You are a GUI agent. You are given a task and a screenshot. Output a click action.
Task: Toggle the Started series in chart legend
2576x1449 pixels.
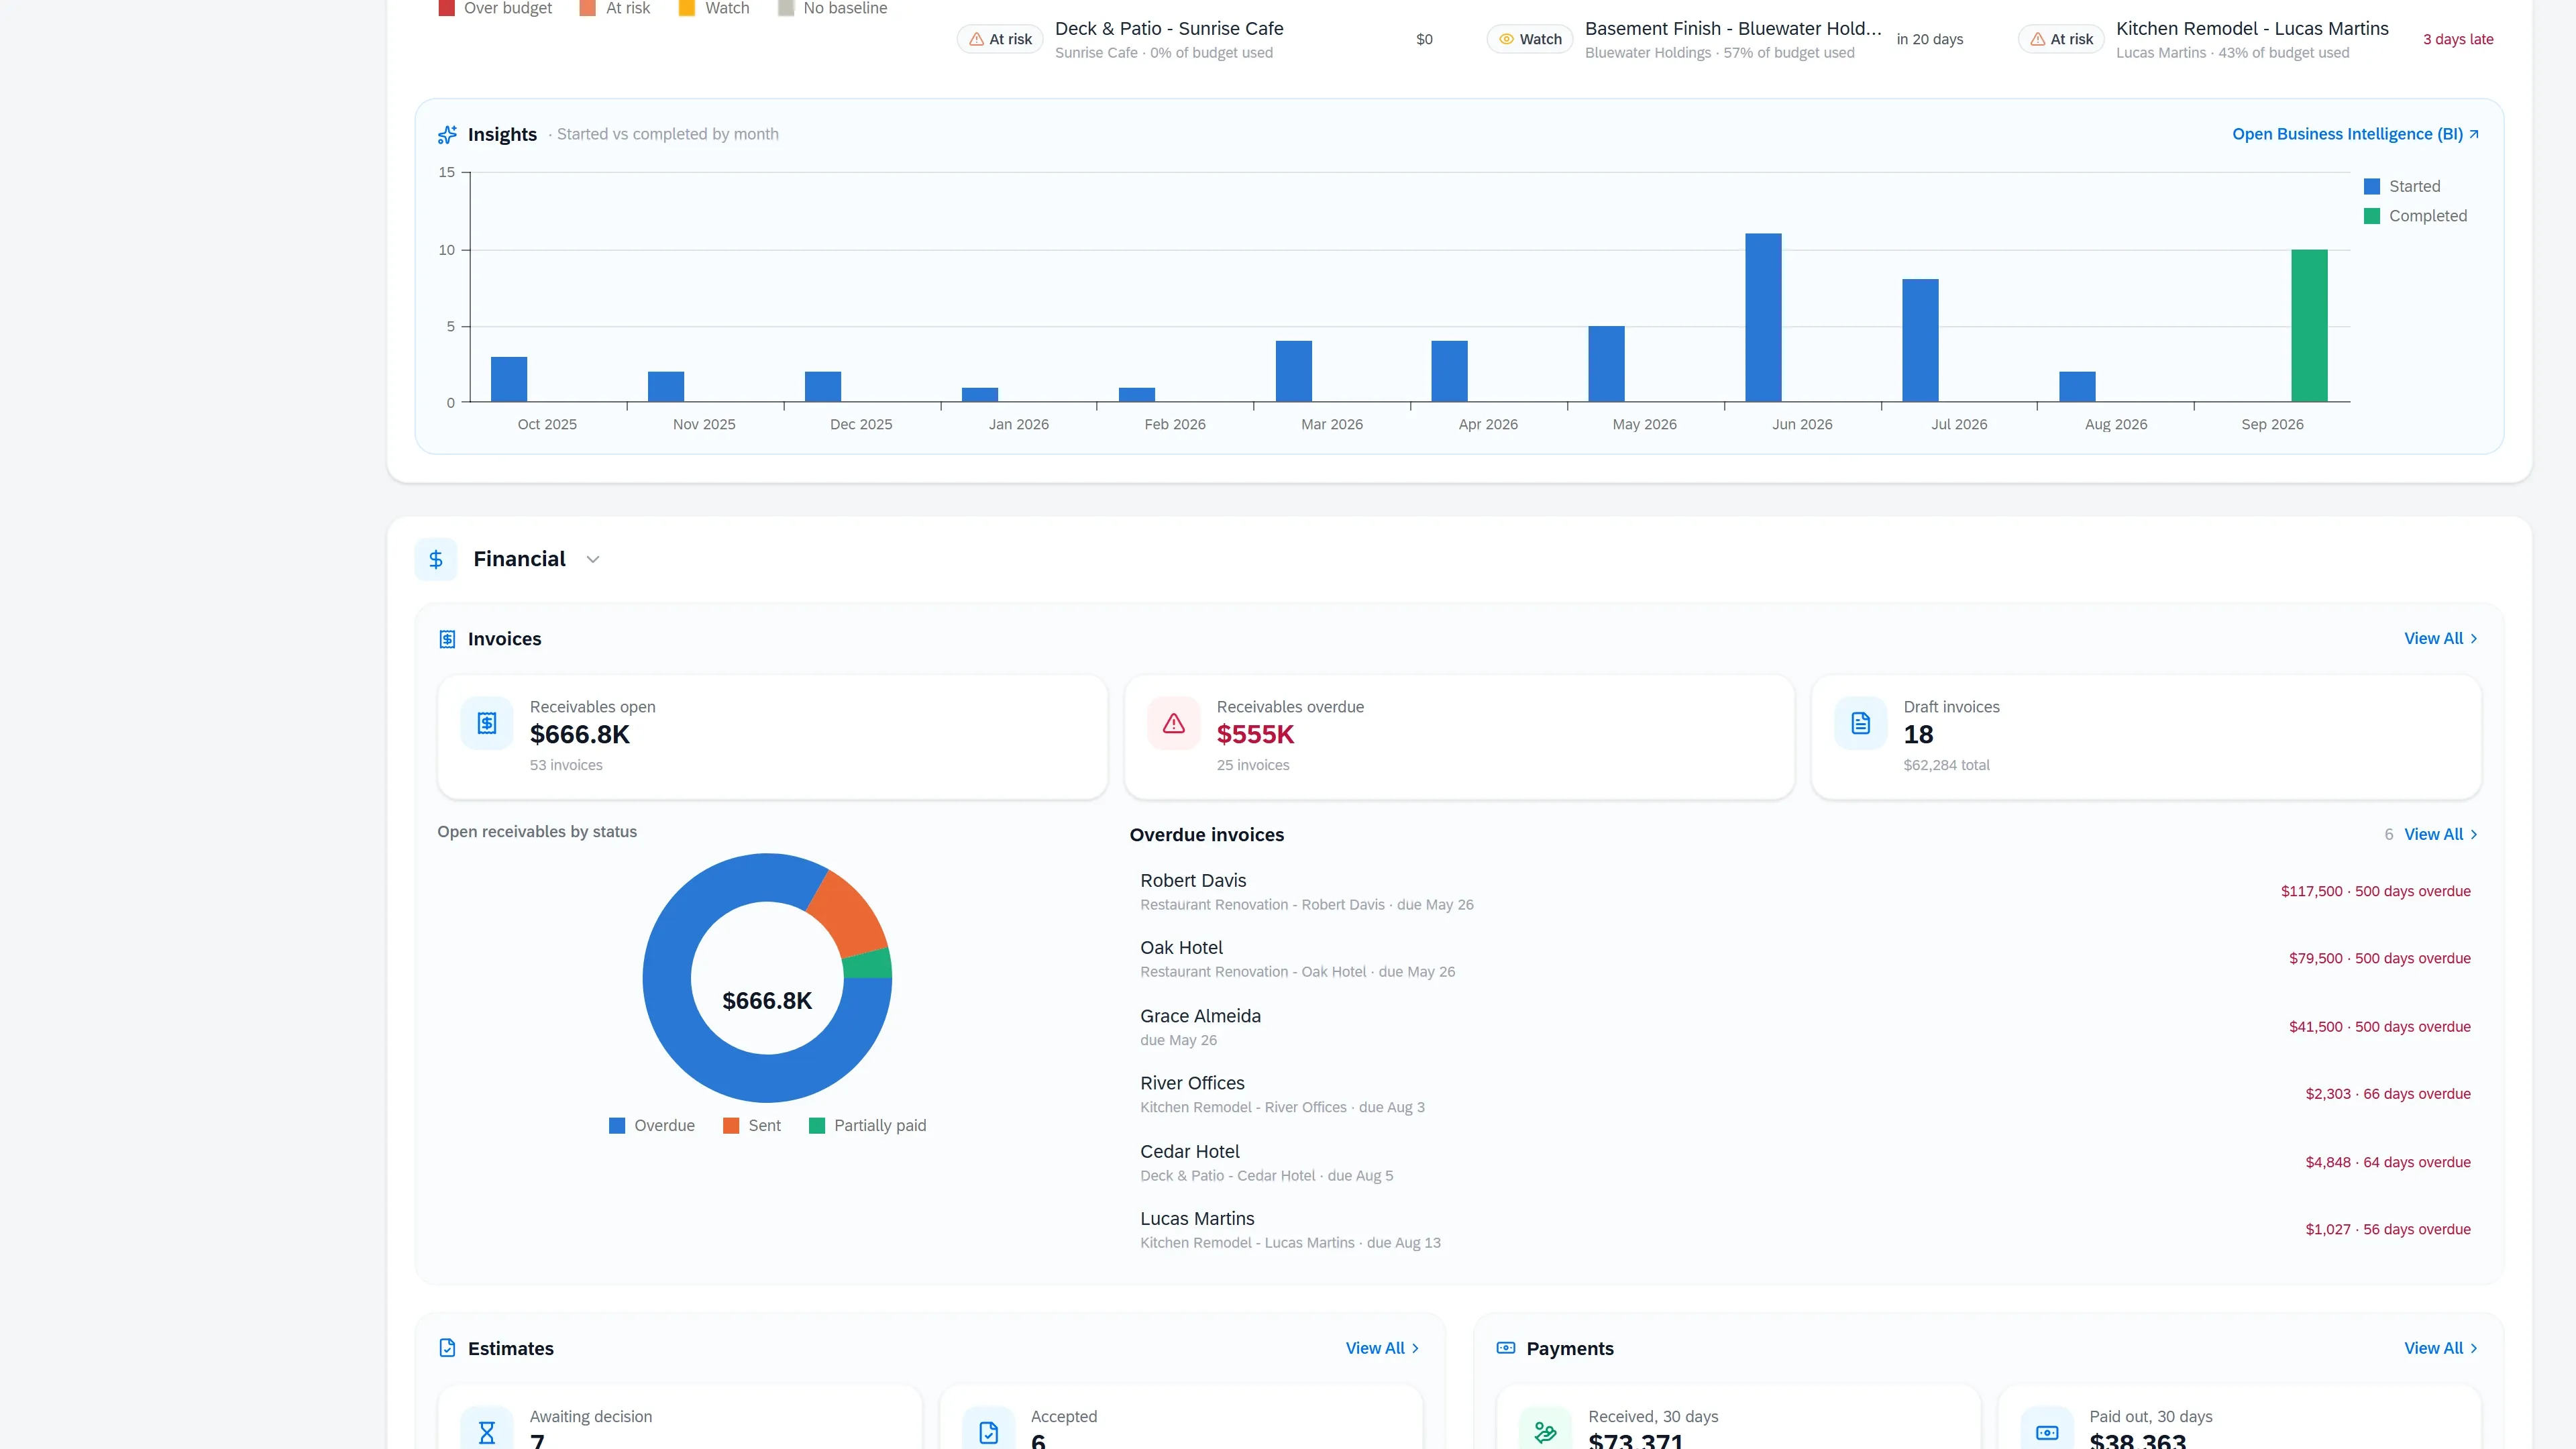pos(2401,187)
